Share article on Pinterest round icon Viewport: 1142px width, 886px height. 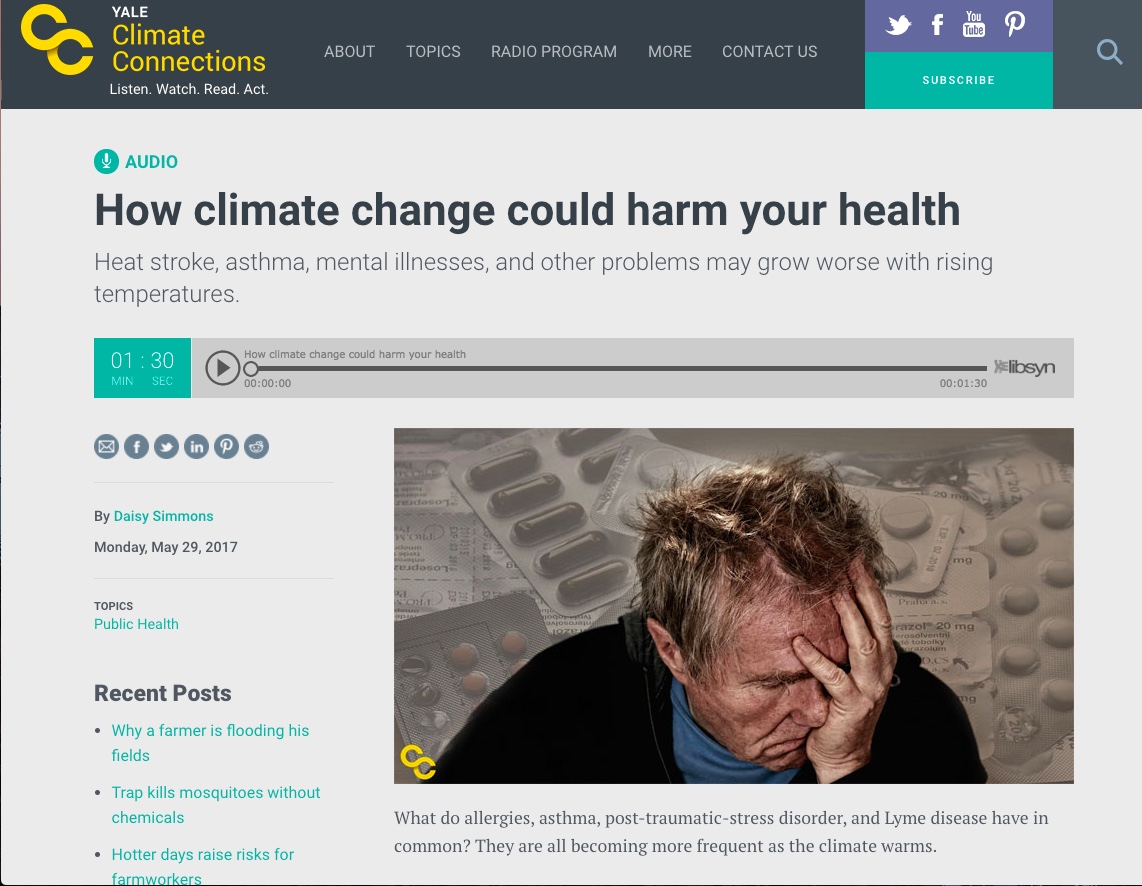tap(227, 446)
